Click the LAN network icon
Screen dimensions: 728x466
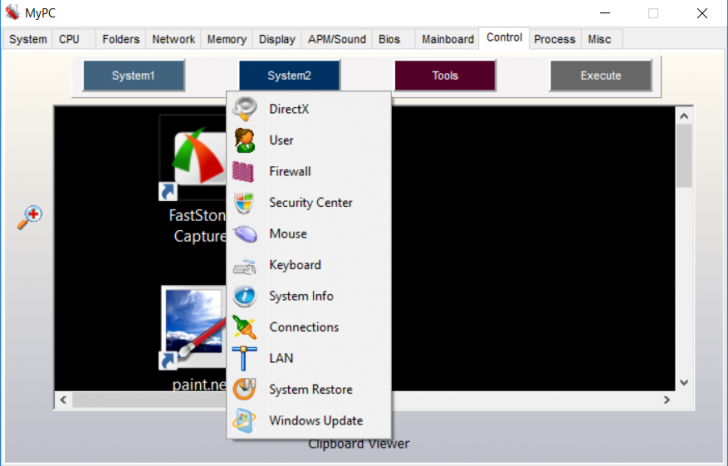pyautogui.click(x=244, y=358)
